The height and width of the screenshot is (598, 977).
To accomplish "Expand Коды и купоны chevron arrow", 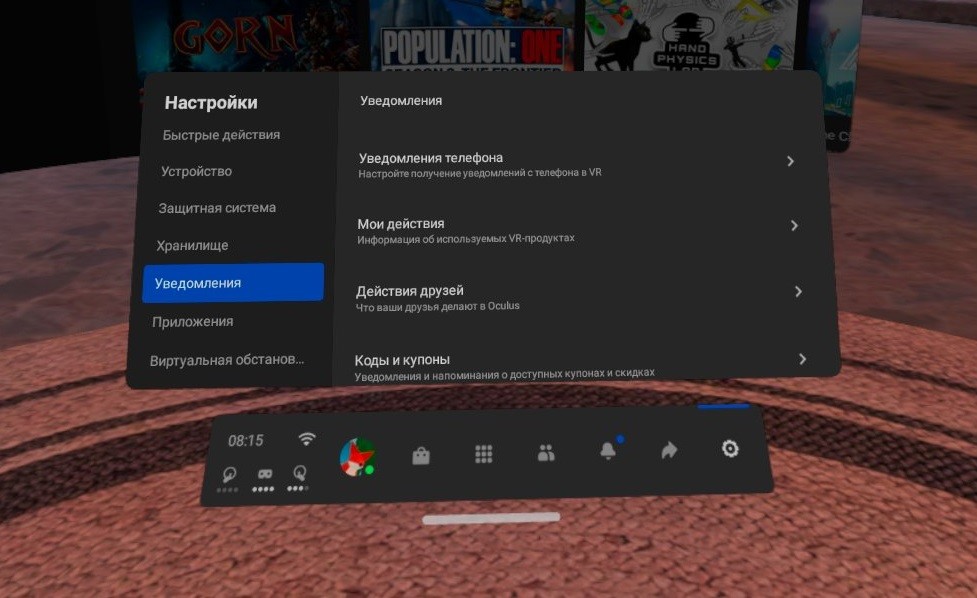I will [x=802, y=359].
